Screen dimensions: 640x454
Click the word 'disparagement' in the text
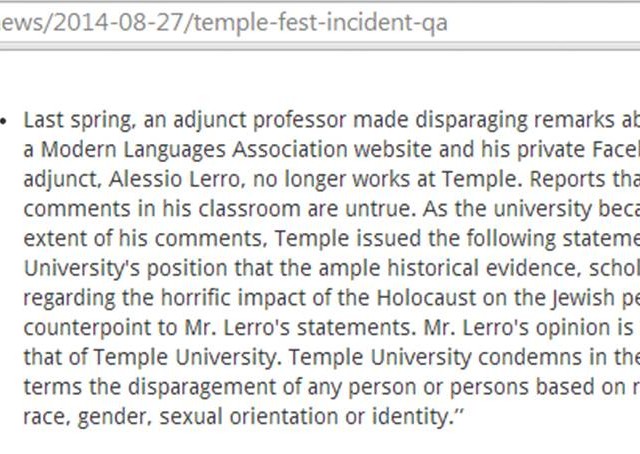coord(202,387)
